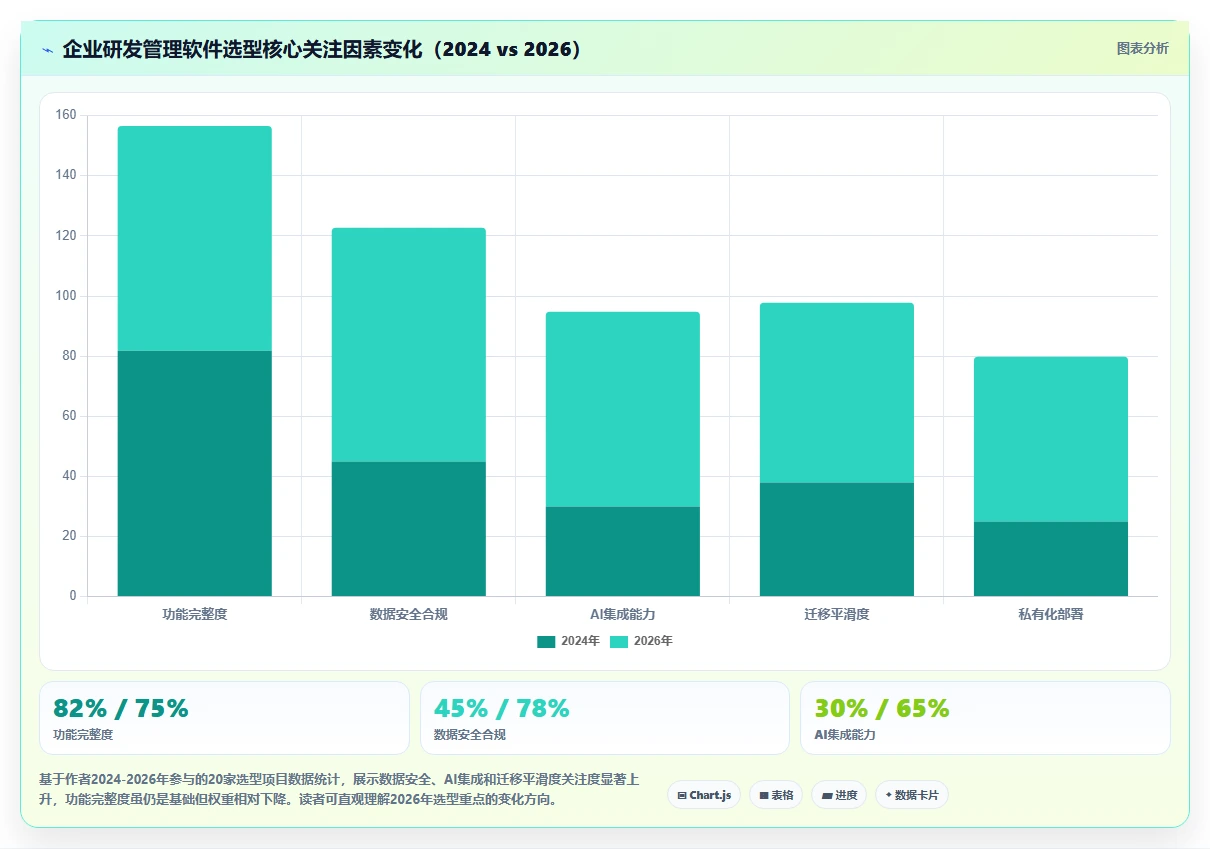Click the 2026 bar segment for 功能完整度
Viewport: 1210px width, 849px height.
(x=195, y=238)
